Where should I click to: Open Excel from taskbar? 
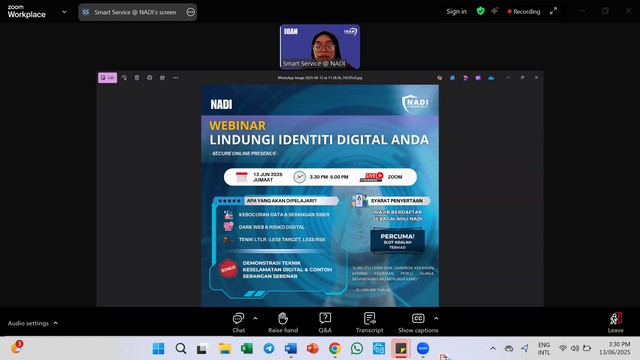(247, 349)
